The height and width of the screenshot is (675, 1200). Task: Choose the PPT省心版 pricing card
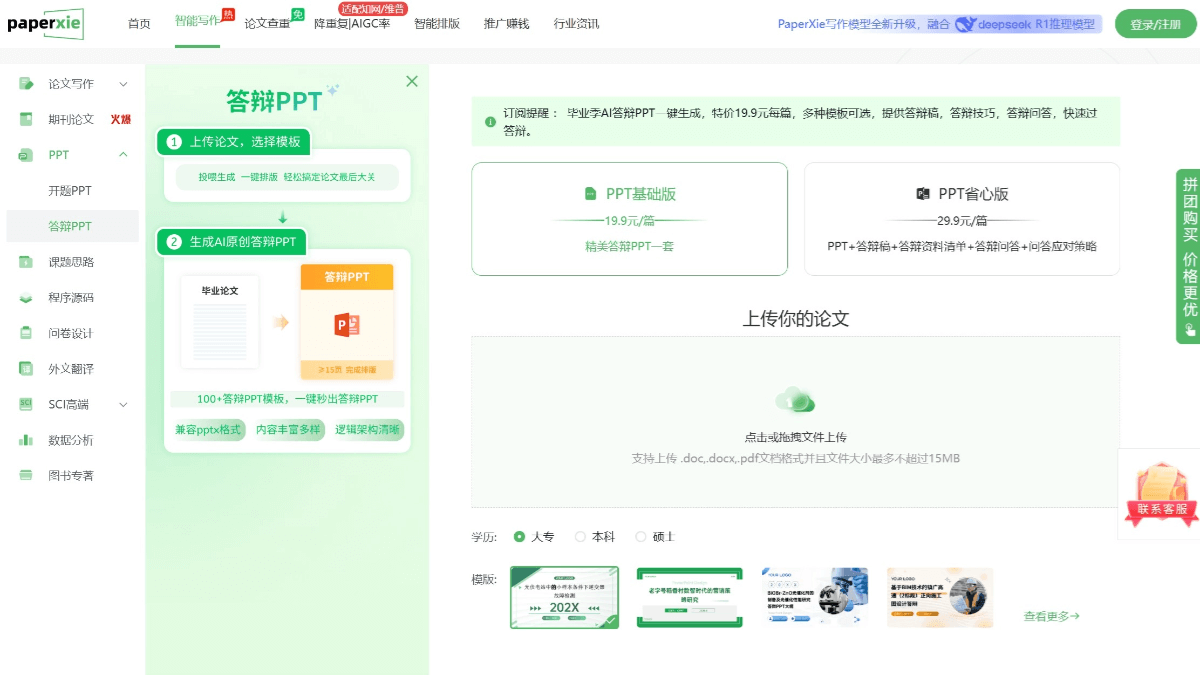961,218
